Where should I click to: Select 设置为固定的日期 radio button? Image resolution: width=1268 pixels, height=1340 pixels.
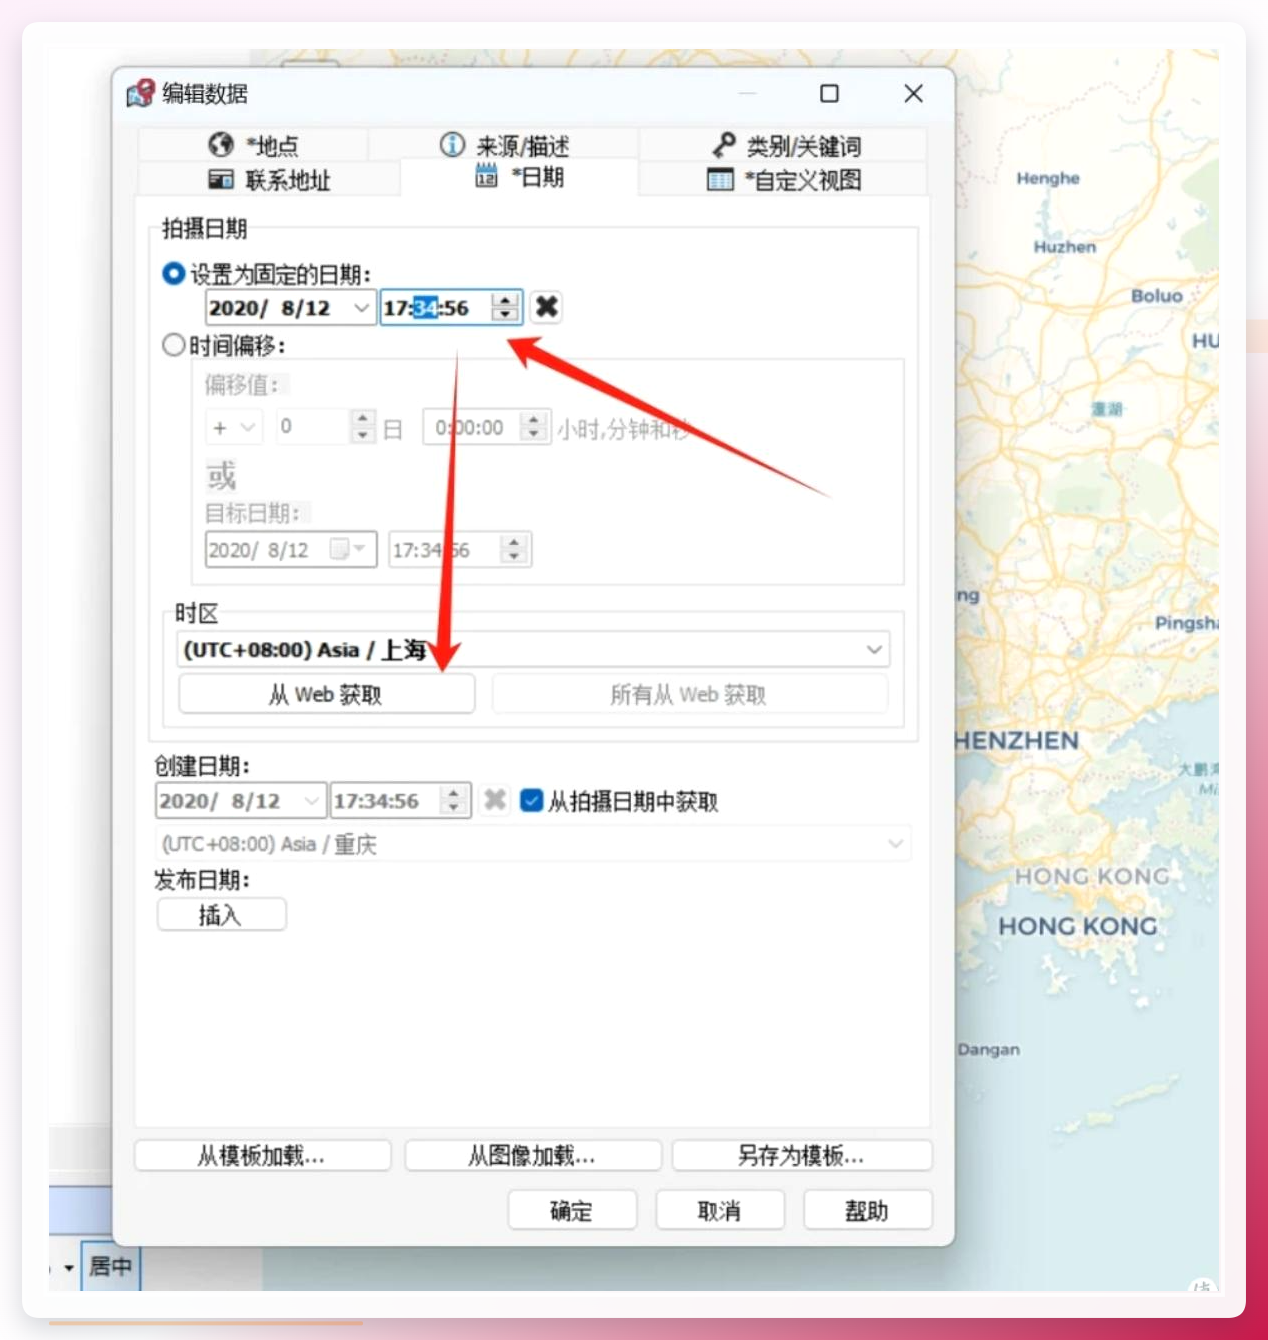tap(173, 273)
